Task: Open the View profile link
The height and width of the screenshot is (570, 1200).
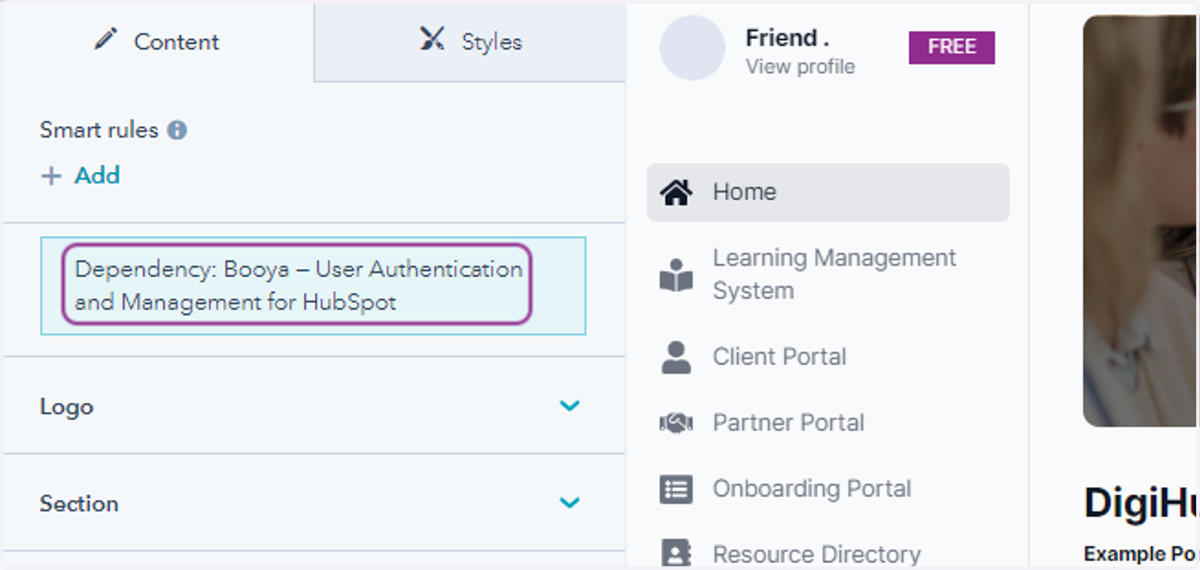Action: point(800,67)
